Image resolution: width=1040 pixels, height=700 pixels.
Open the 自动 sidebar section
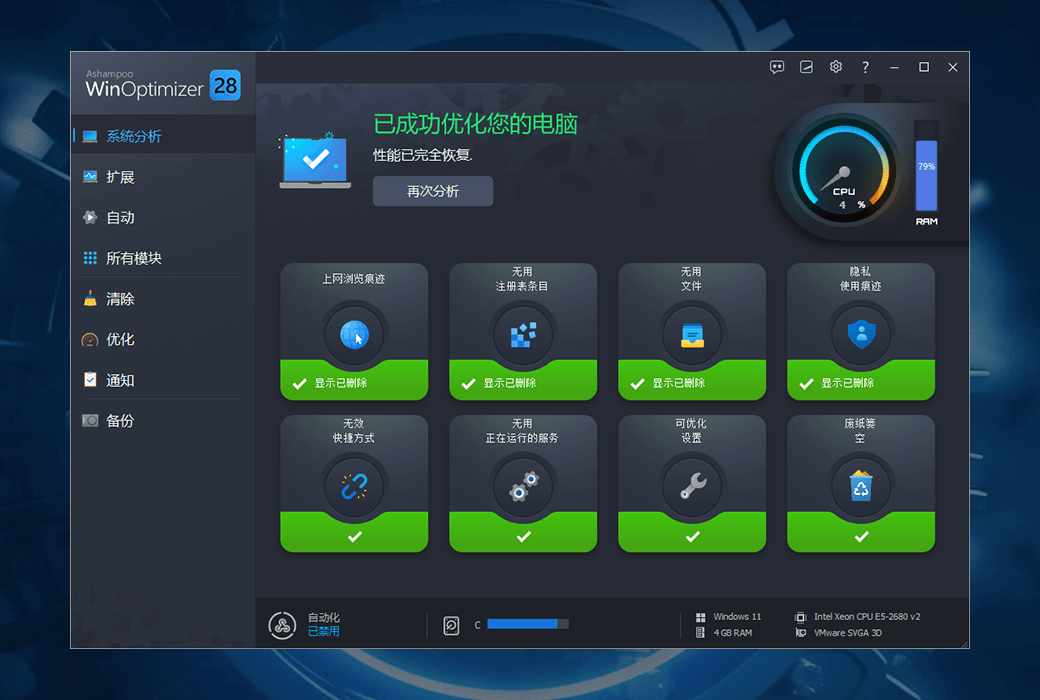[163, 218]
